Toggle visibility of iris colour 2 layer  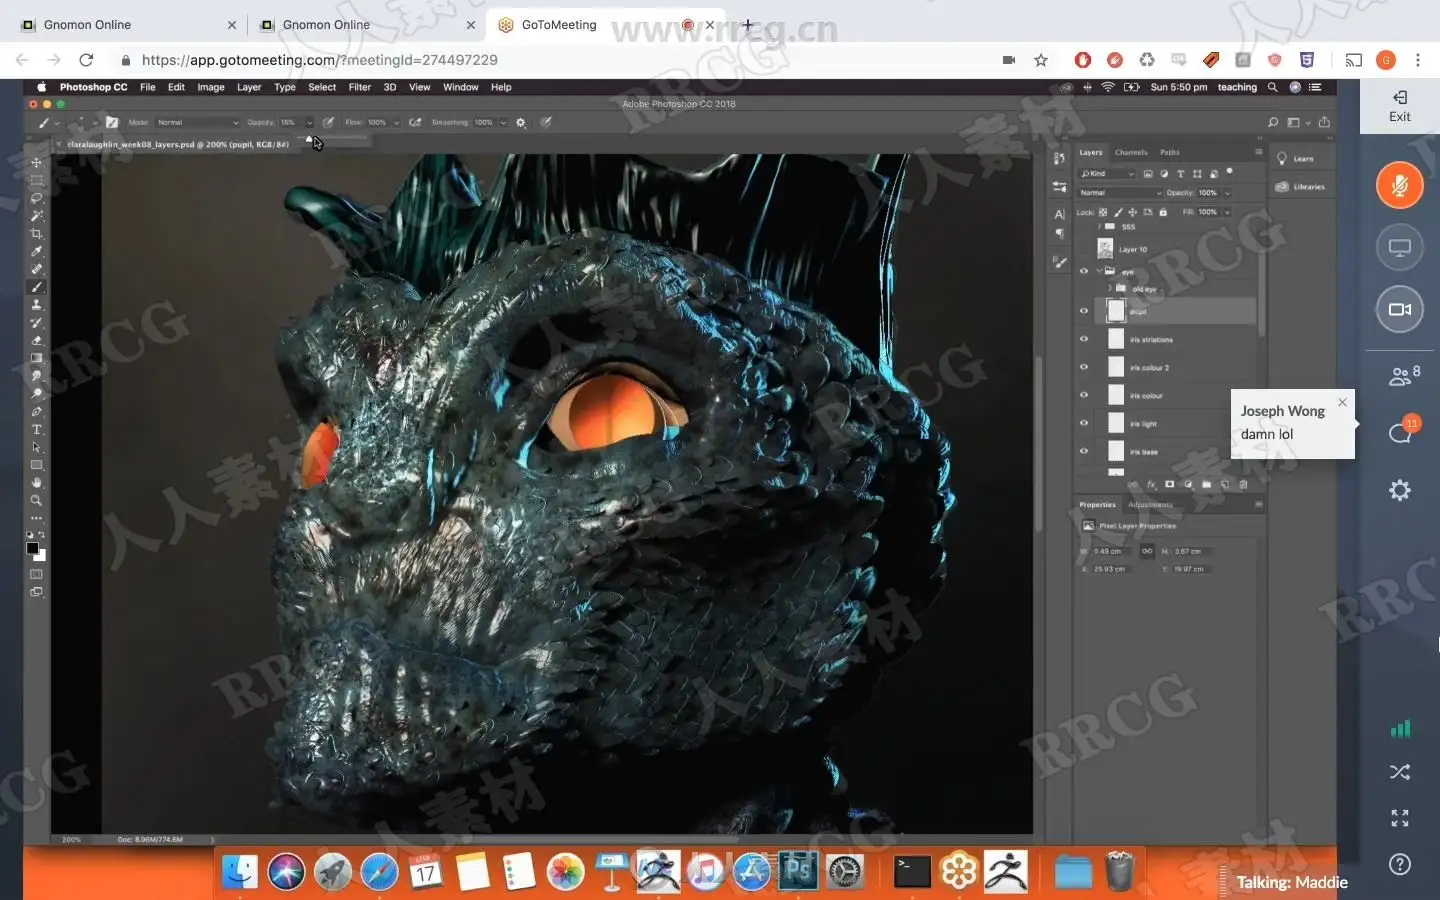click(1083, 367)
